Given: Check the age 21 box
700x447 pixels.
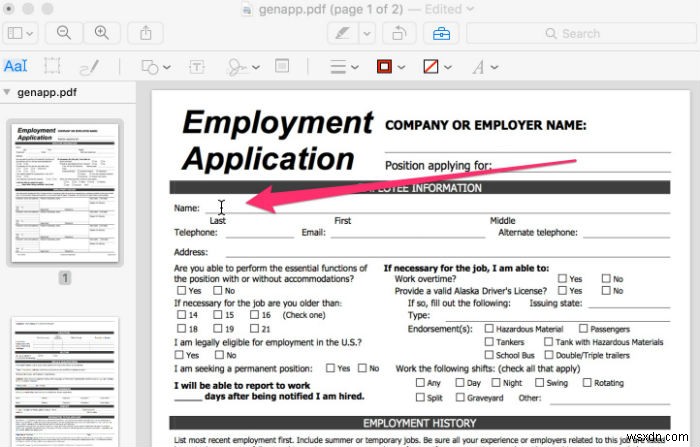Looking at the screenshot, I should (x=254, y=328).
